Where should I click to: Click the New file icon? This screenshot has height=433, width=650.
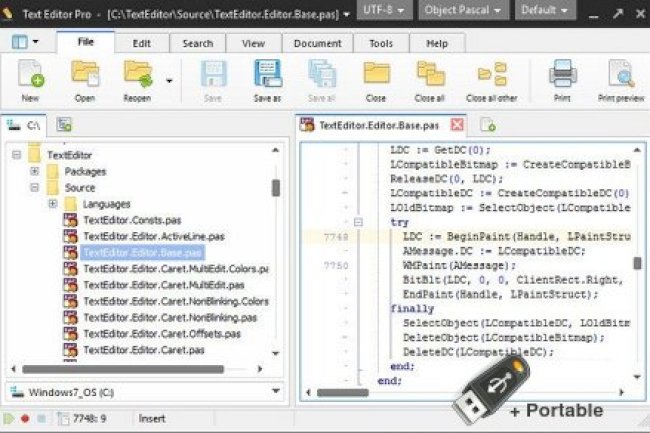click(30, 77)
